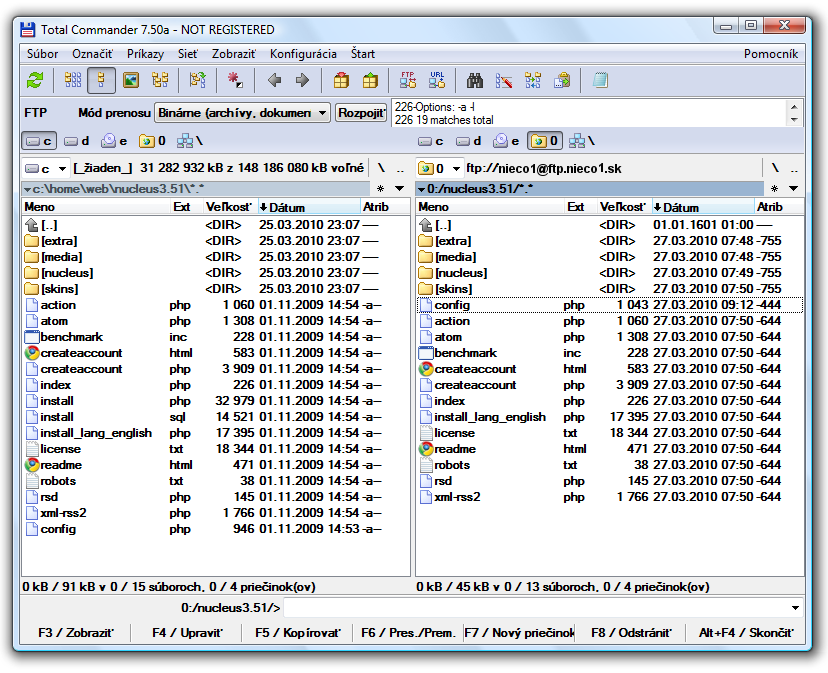Refresh the source panel with the green arrows icon

coord(35,80)
